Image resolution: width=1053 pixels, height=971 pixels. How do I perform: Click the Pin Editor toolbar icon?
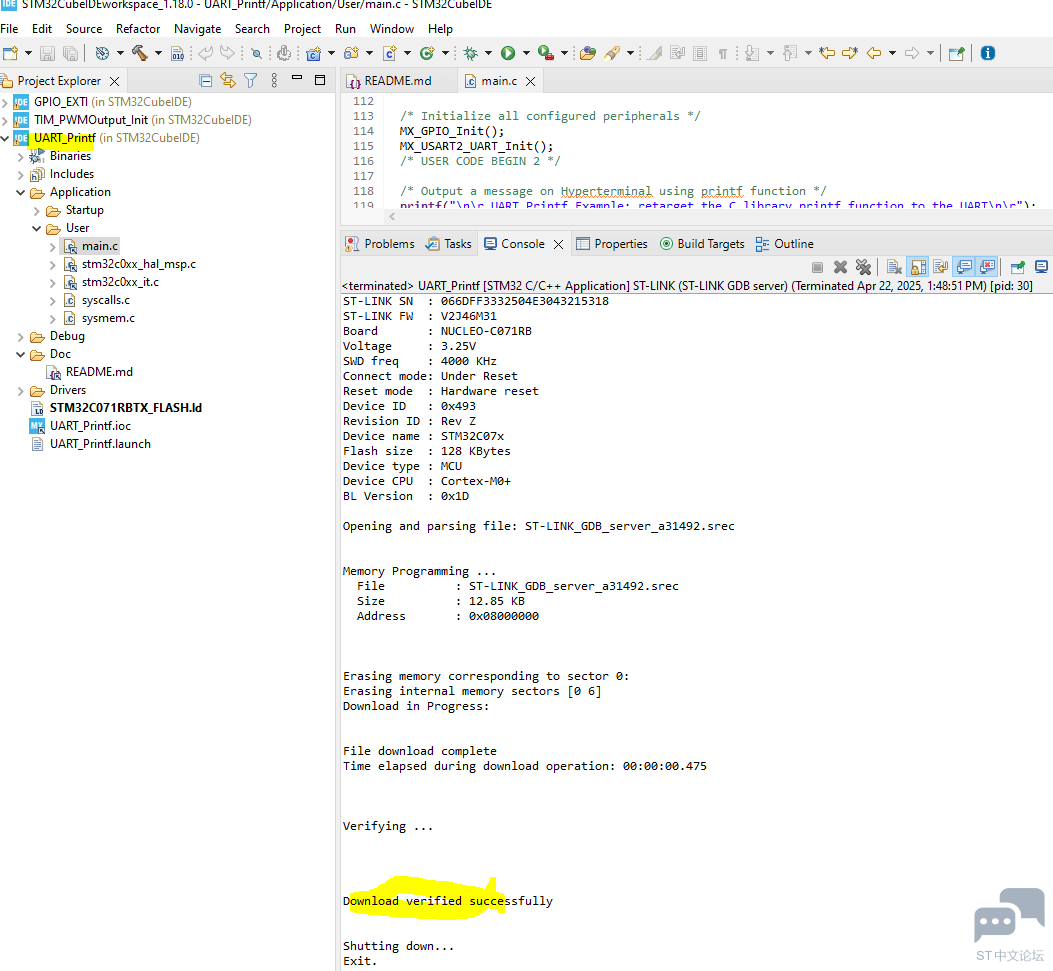956,54
